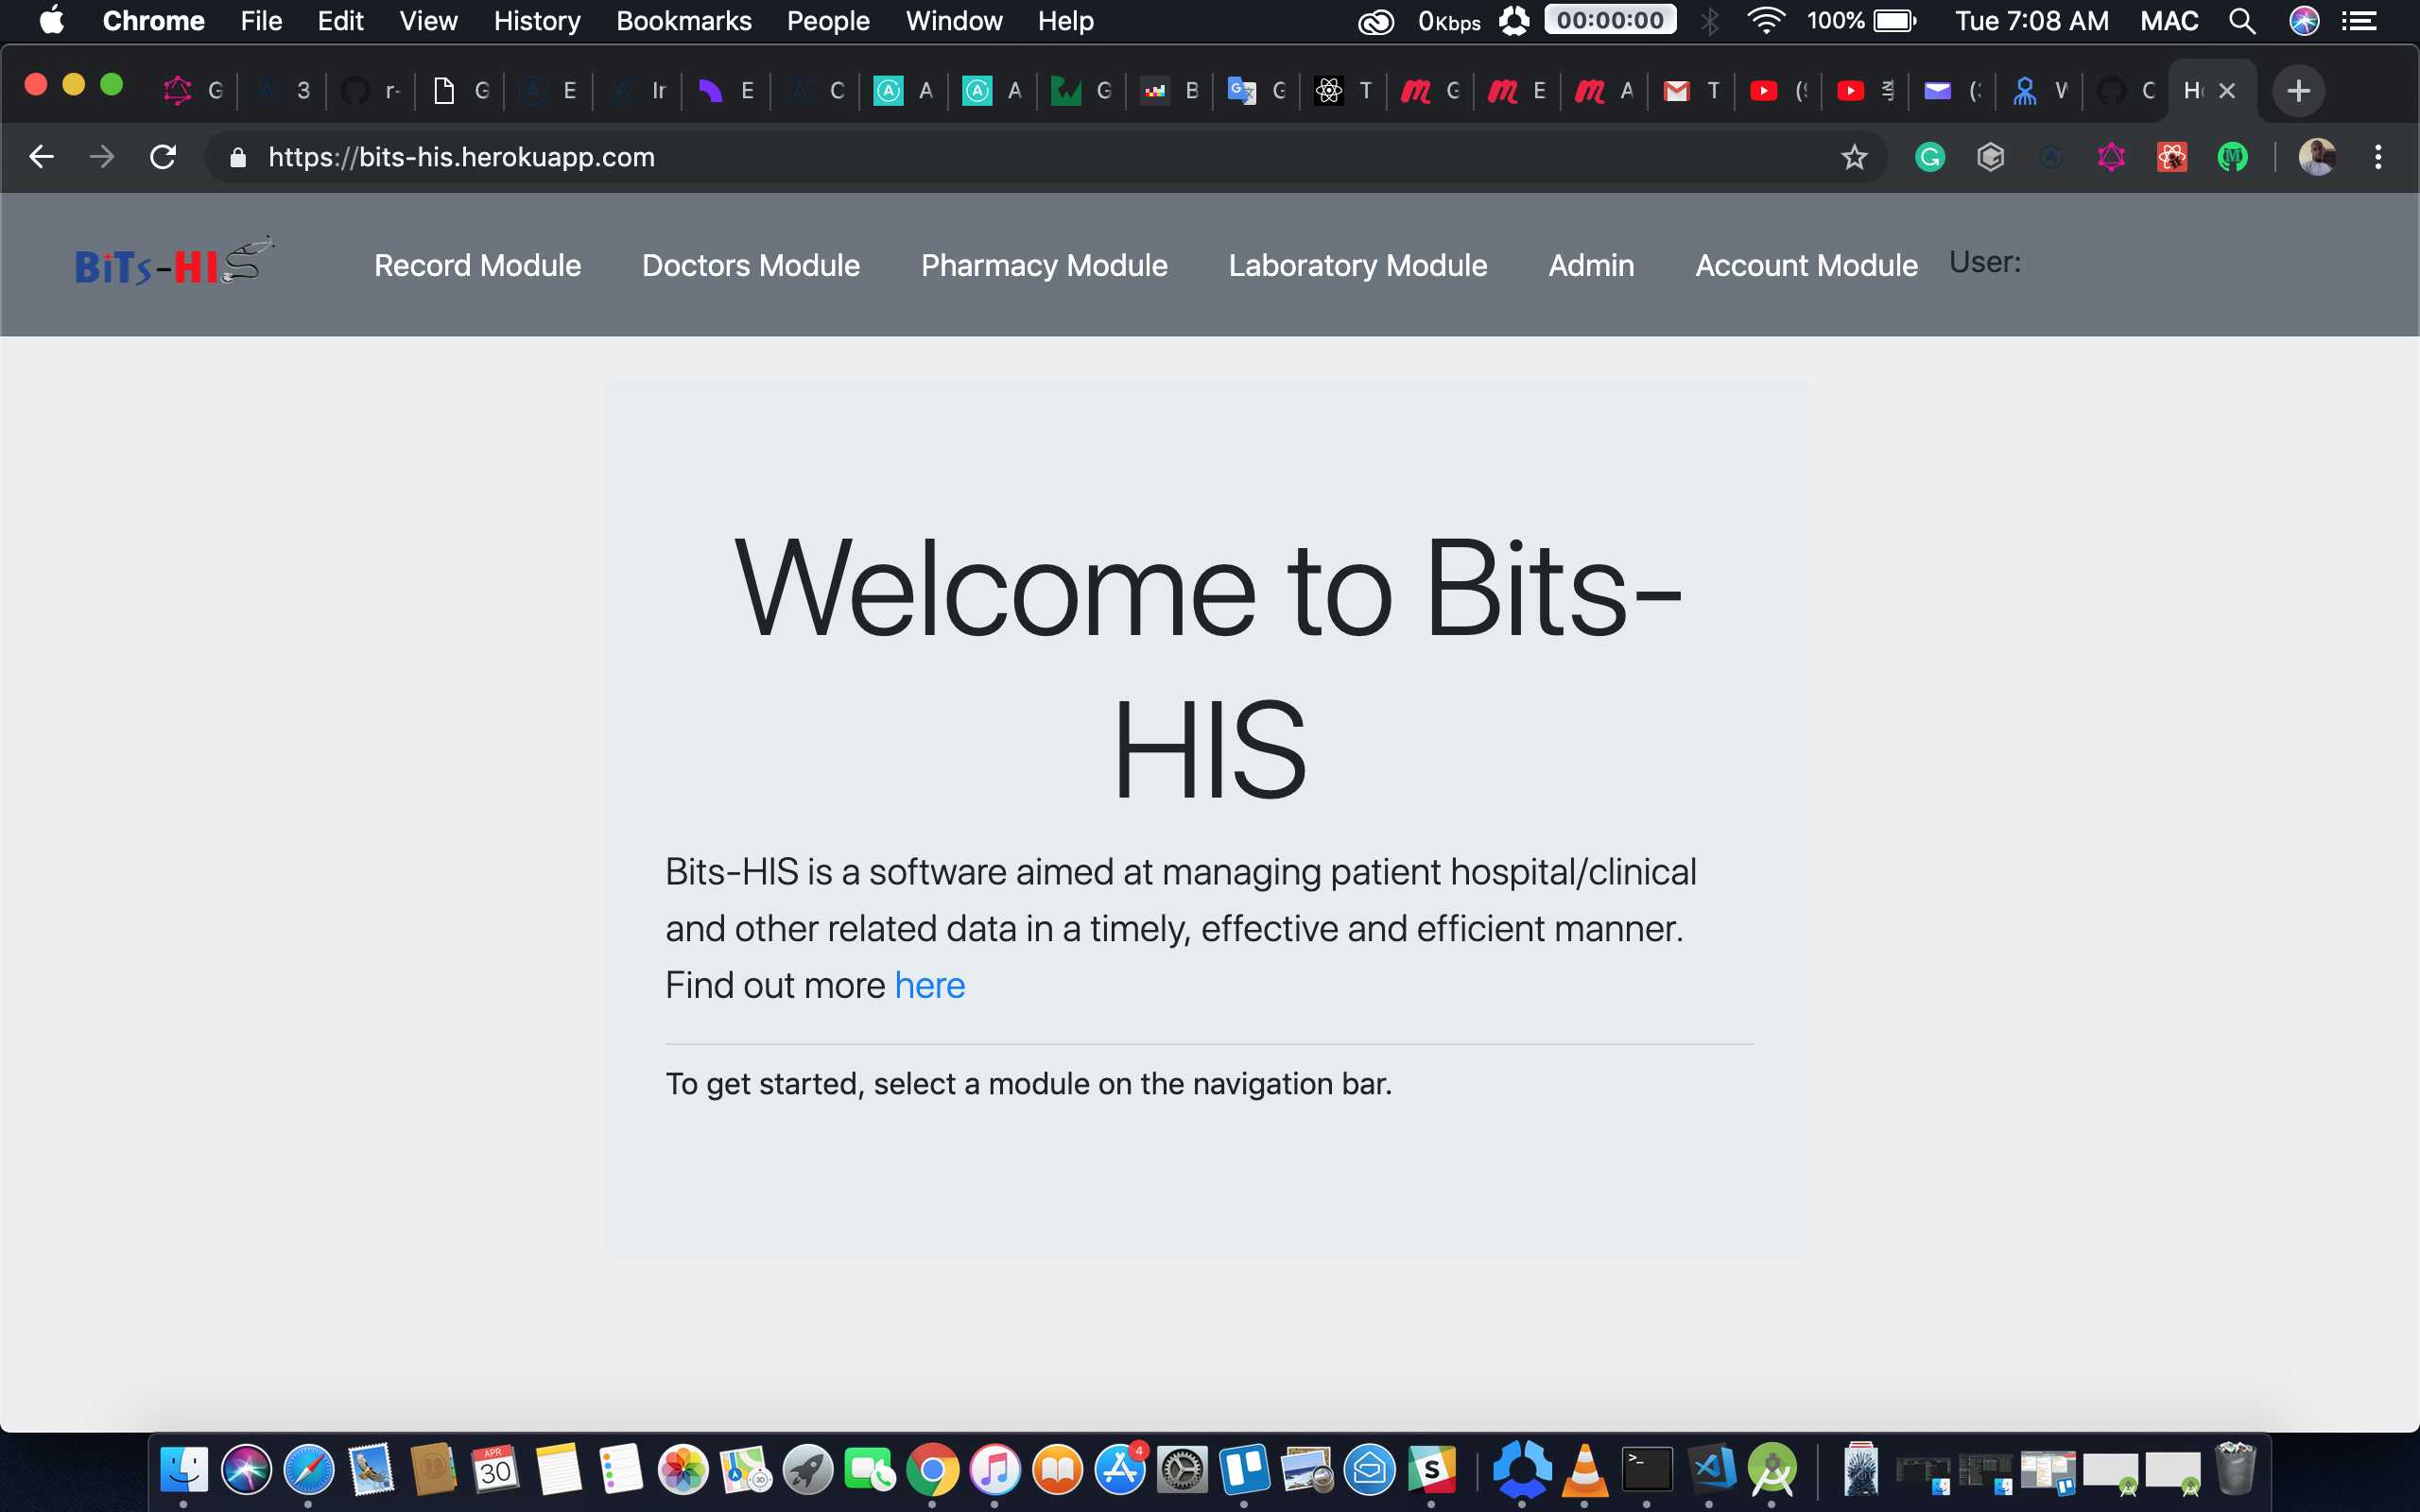Open Google Chrome in the Dock
The width and height of the screenshot is (2420, 1512).
pyautogui.click(x=932, y=1470)
